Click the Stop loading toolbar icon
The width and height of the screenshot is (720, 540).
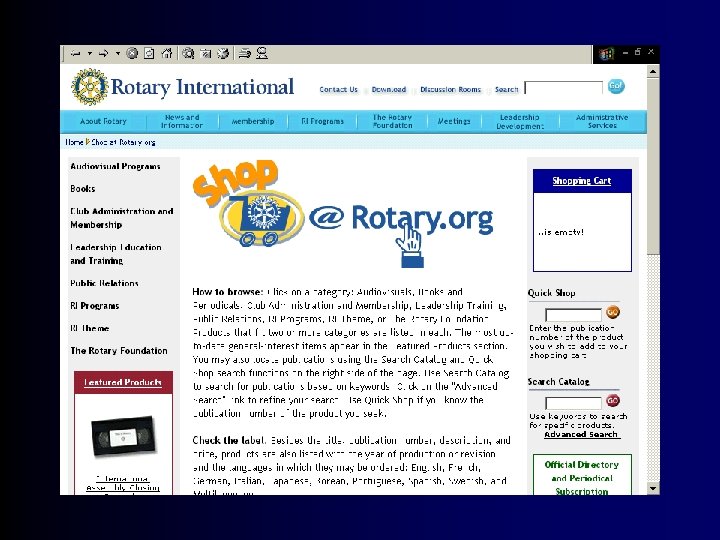(132, 54)
